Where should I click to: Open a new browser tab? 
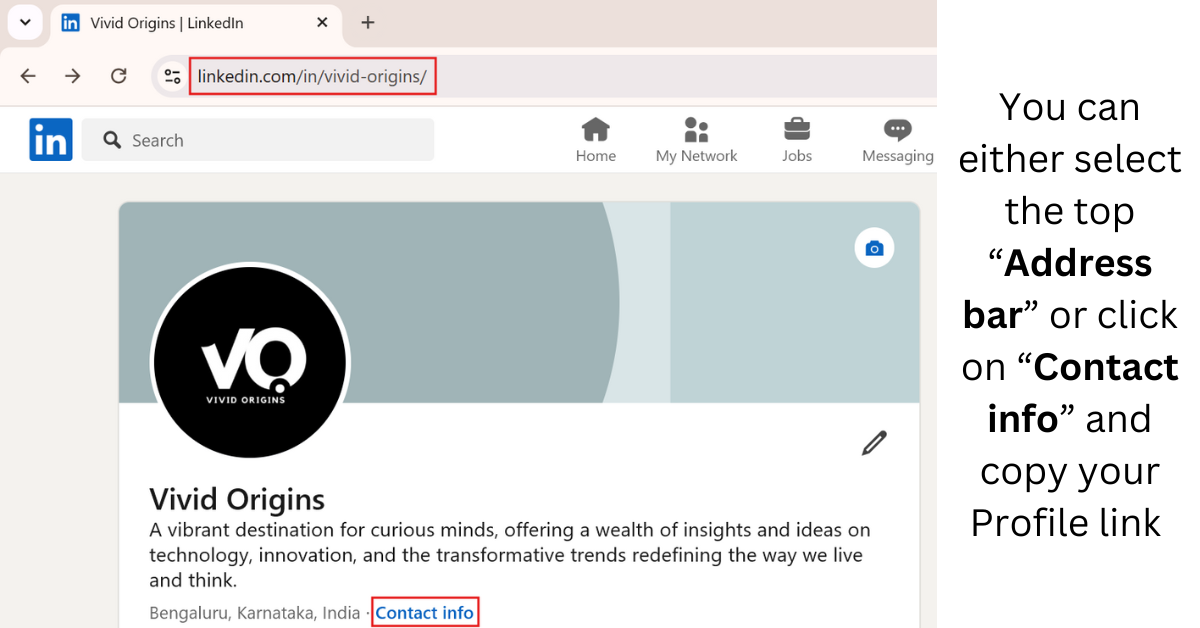(x=367, y=22)
